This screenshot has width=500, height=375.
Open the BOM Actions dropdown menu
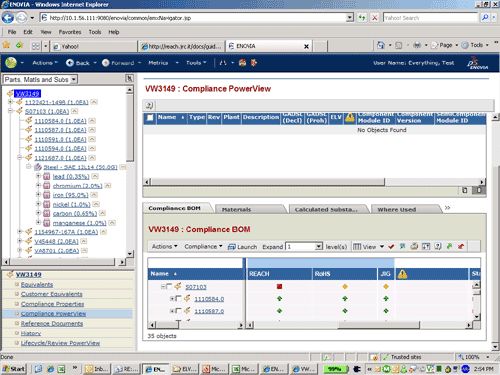[x=164, y=247]
